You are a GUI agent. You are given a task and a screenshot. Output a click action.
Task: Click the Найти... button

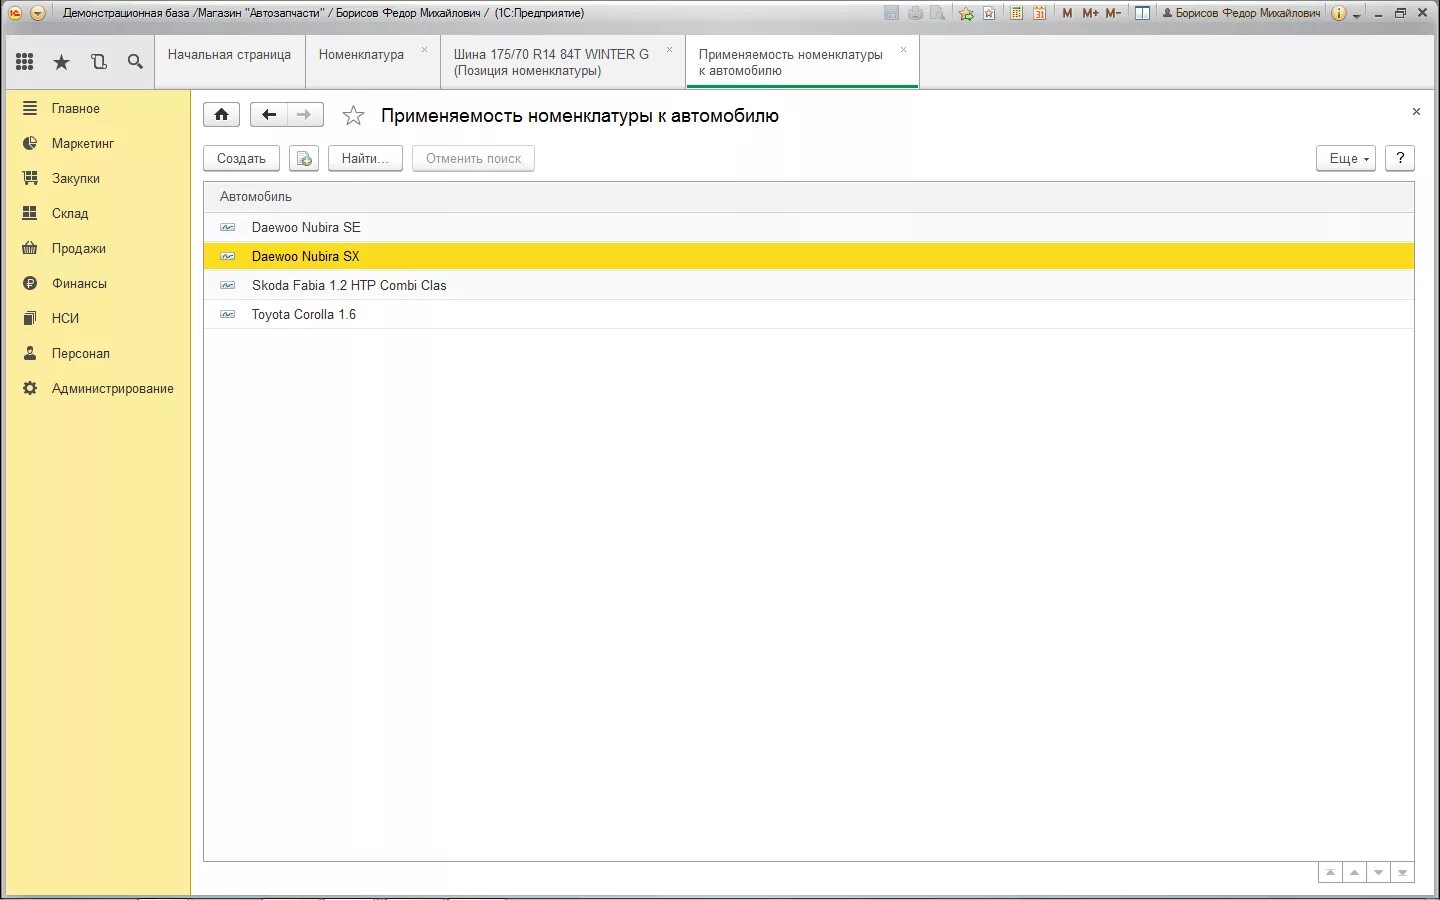tap(365, 159)
